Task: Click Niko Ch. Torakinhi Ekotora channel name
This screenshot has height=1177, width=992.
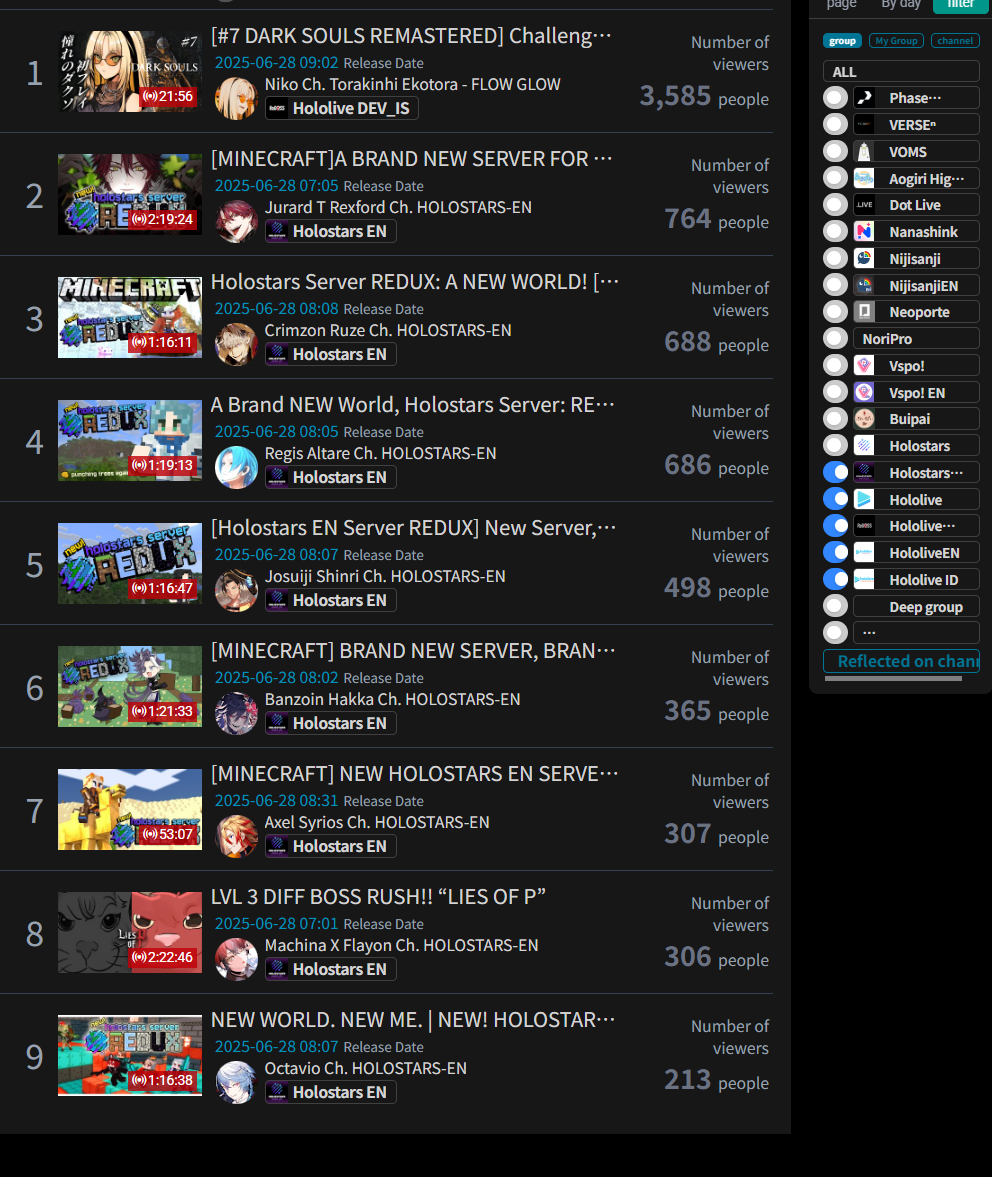Action: pyautogui.click(x=413, y=84)
